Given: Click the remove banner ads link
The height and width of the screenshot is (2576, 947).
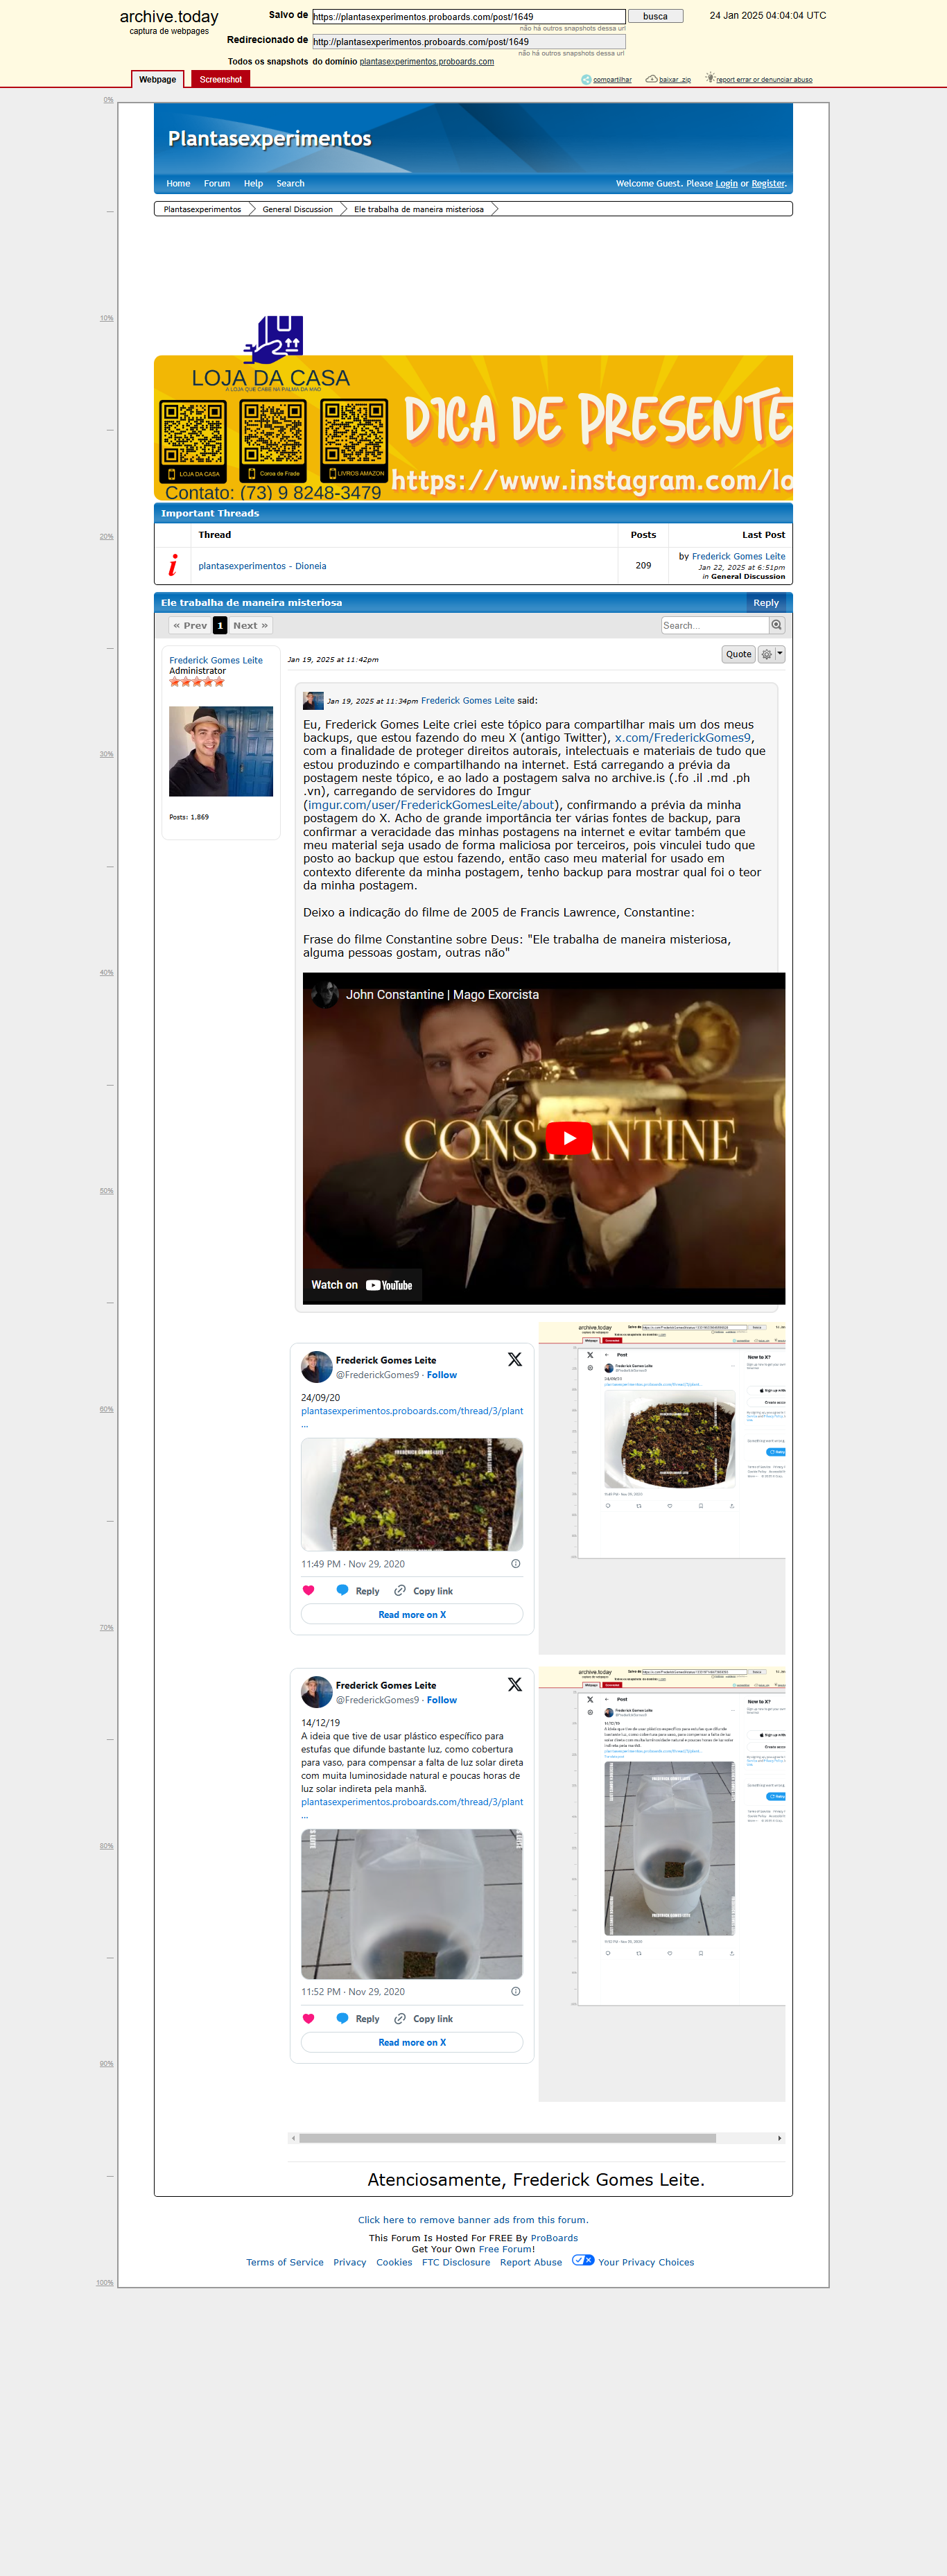Looking at the screenshot, I should tap(473, 2220).
